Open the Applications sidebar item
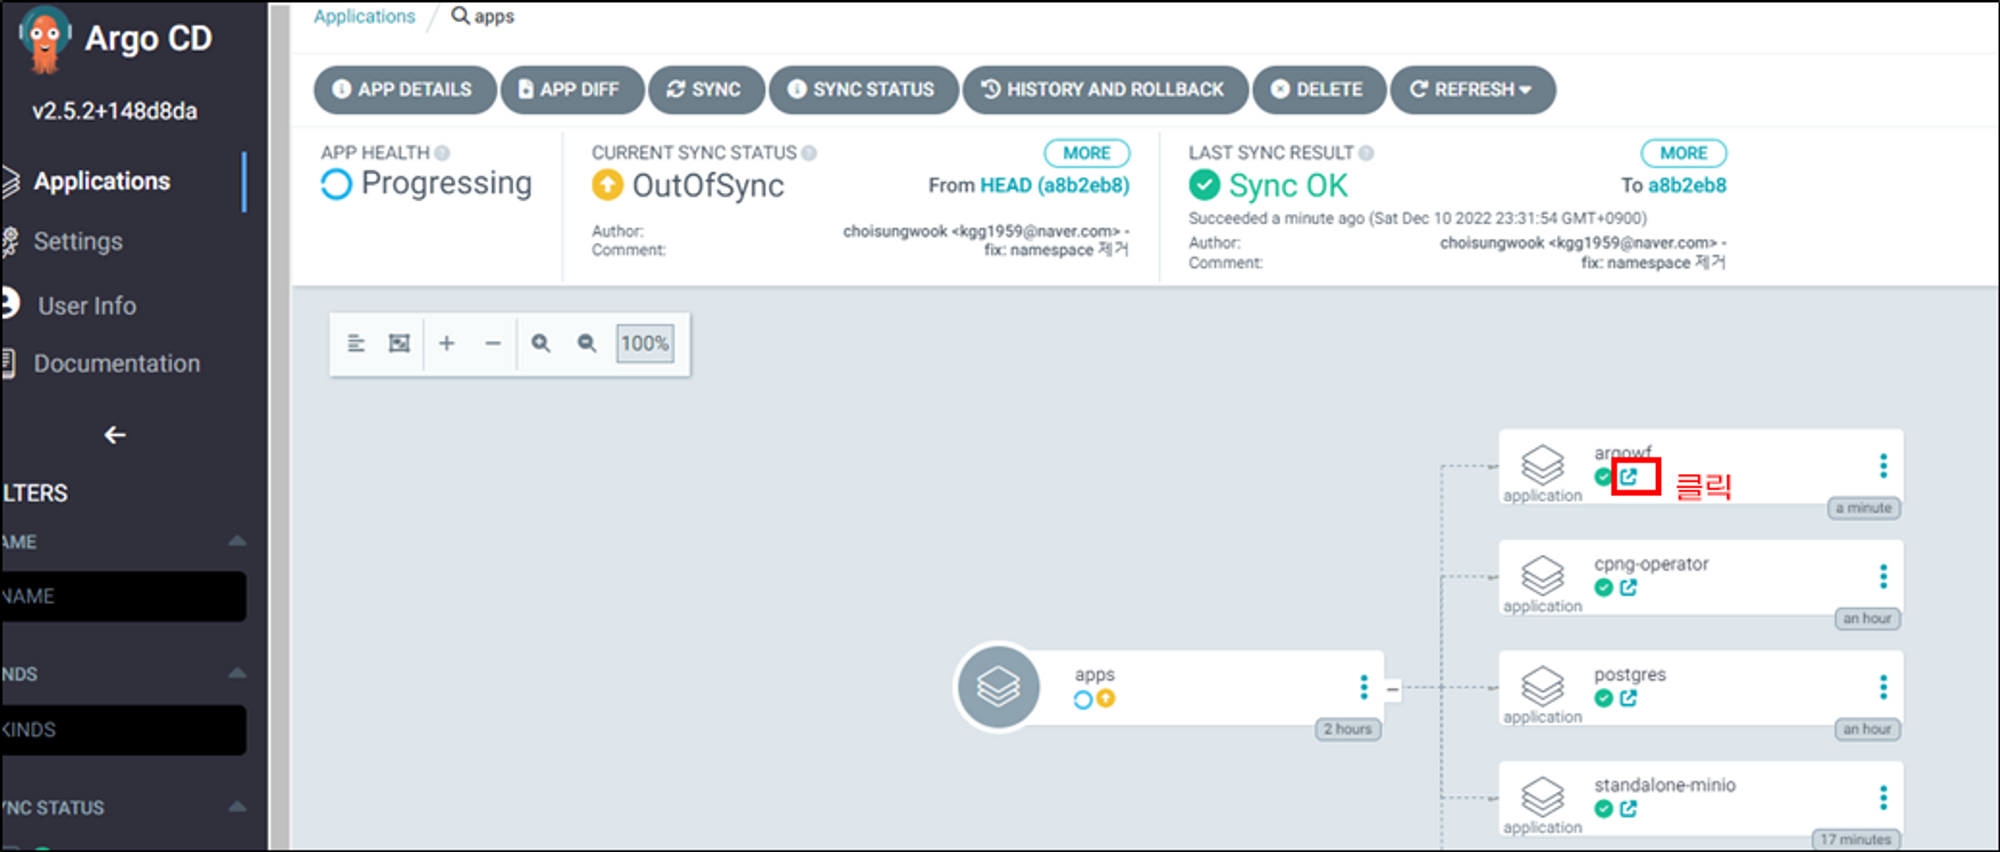This screenshot has width=2000, height=852. (101, 181)
